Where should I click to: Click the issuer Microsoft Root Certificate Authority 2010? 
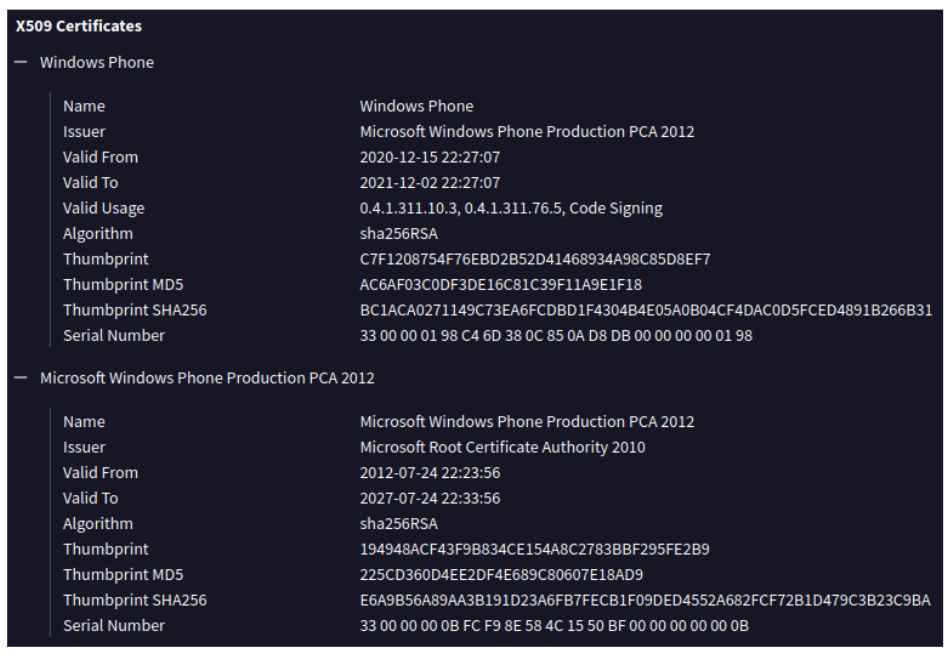[502, 448]
